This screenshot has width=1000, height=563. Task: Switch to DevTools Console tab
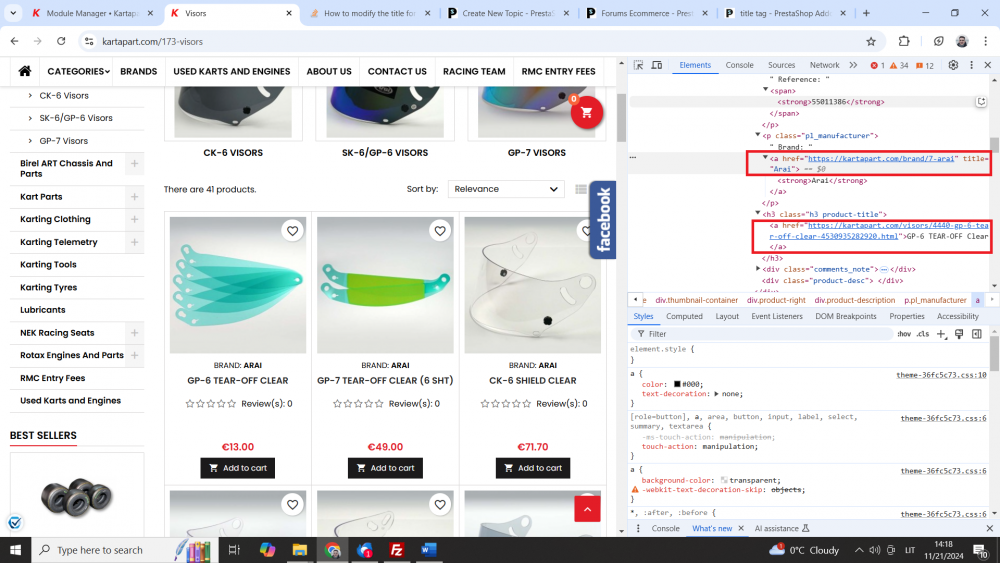(x=739, y=65)
